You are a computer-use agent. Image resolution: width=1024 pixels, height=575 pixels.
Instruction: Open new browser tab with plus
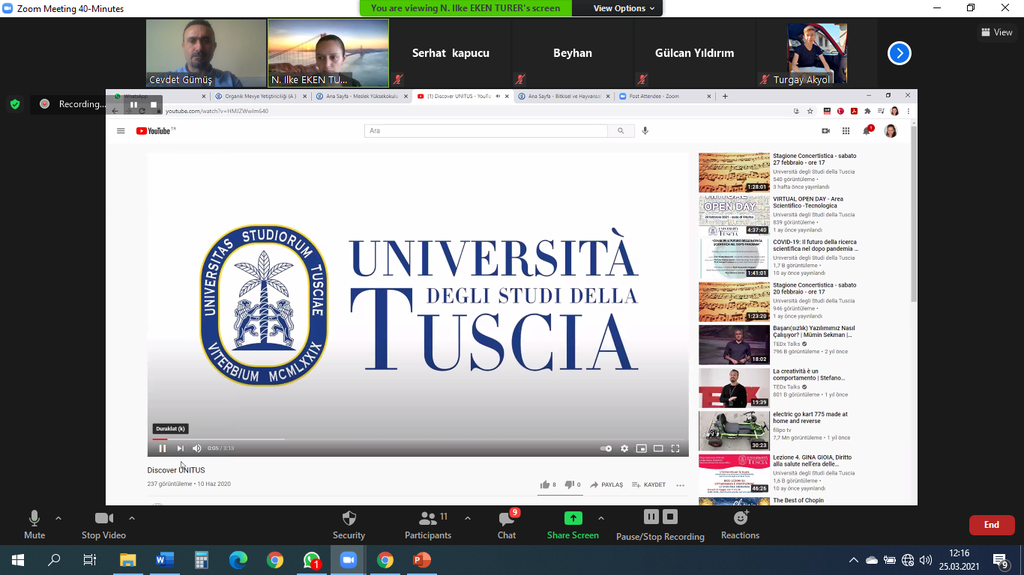[x=725, y=96]
